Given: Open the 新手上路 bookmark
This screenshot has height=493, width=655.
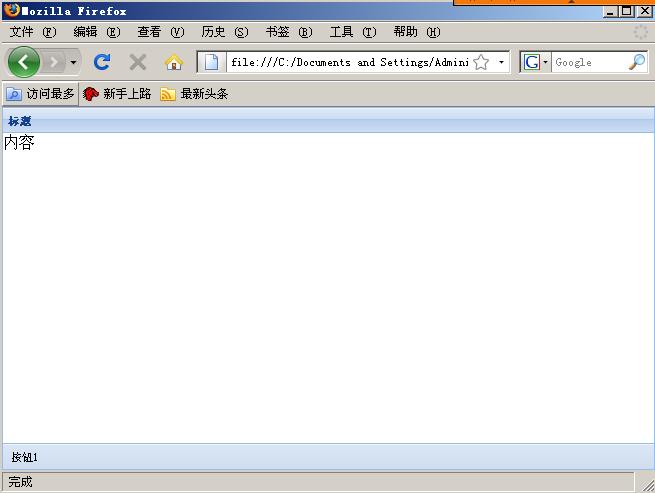Looking at the screenshot, I should pyautogui.click(x=117, y=94).
